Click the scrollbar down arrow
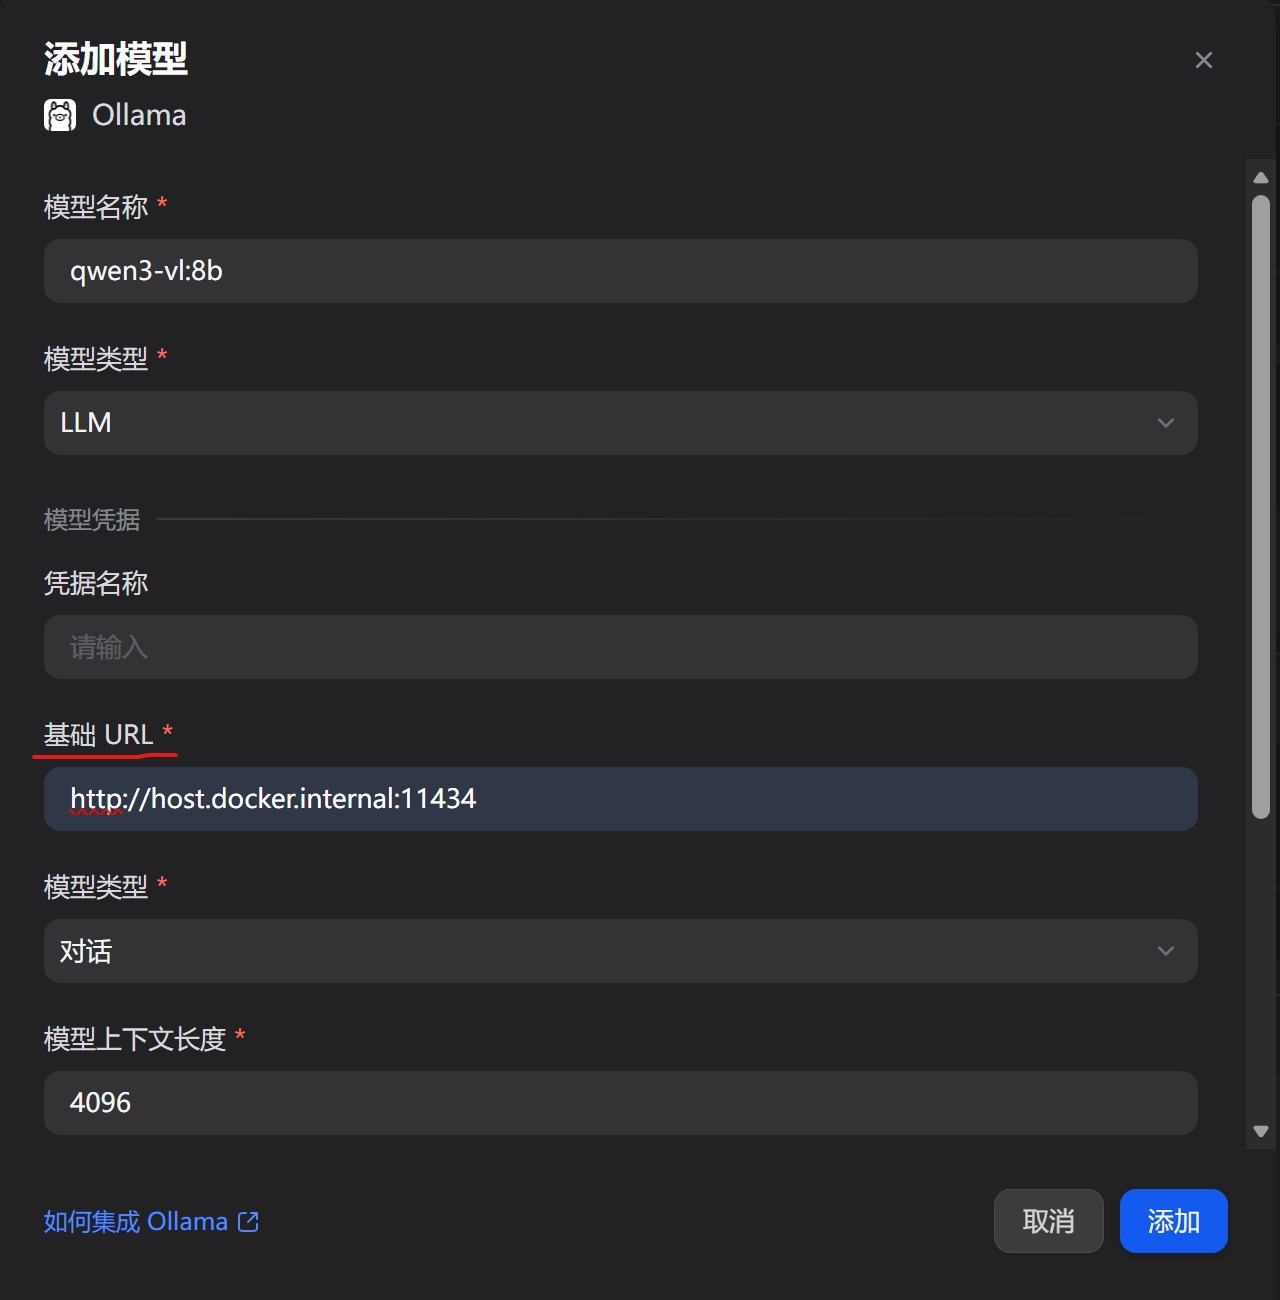Viewport: 1280px width, 1300px height. click(x=1261, y=1131)
